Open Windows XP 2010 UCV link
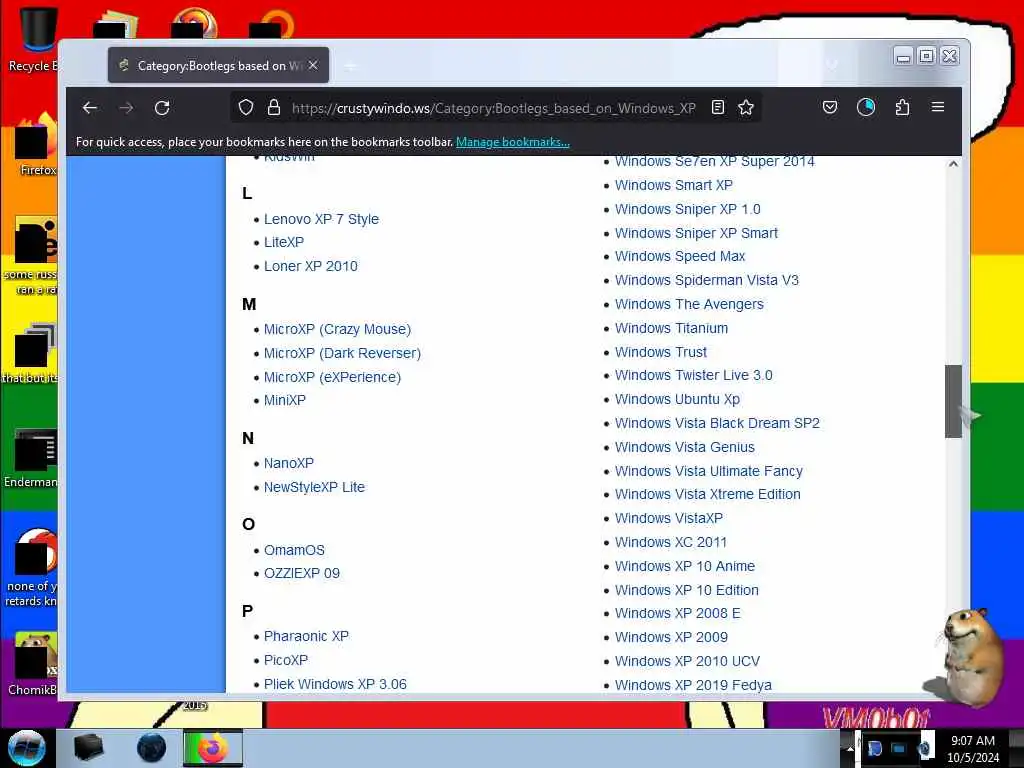Screen dimensions: 1024x768 click(687, 662)
